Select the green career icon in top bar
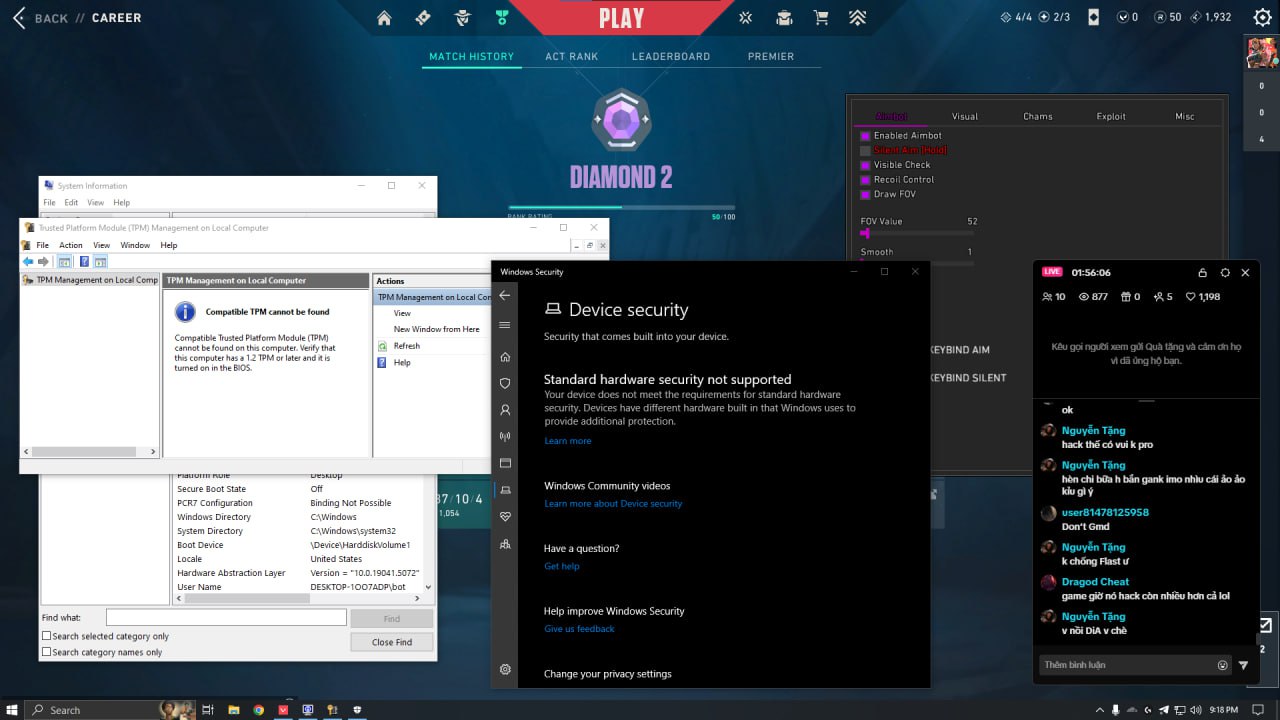Viewport: 1280px width, 720px height. point(501,18)
